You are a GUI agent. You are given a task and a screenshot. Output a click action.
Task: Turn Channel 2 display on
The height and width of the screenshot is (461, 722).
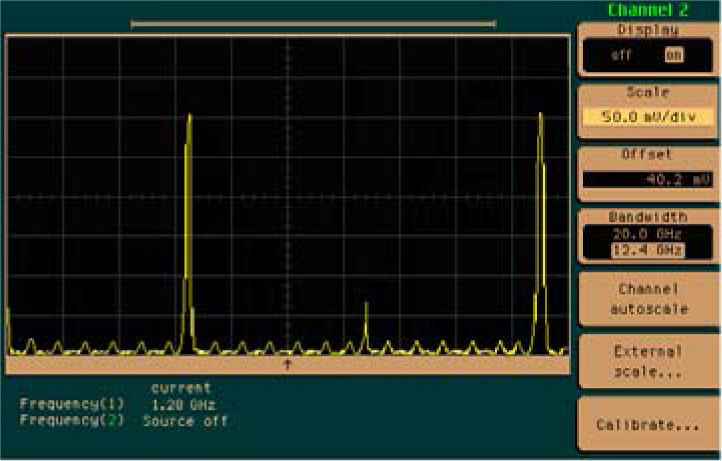673,56
